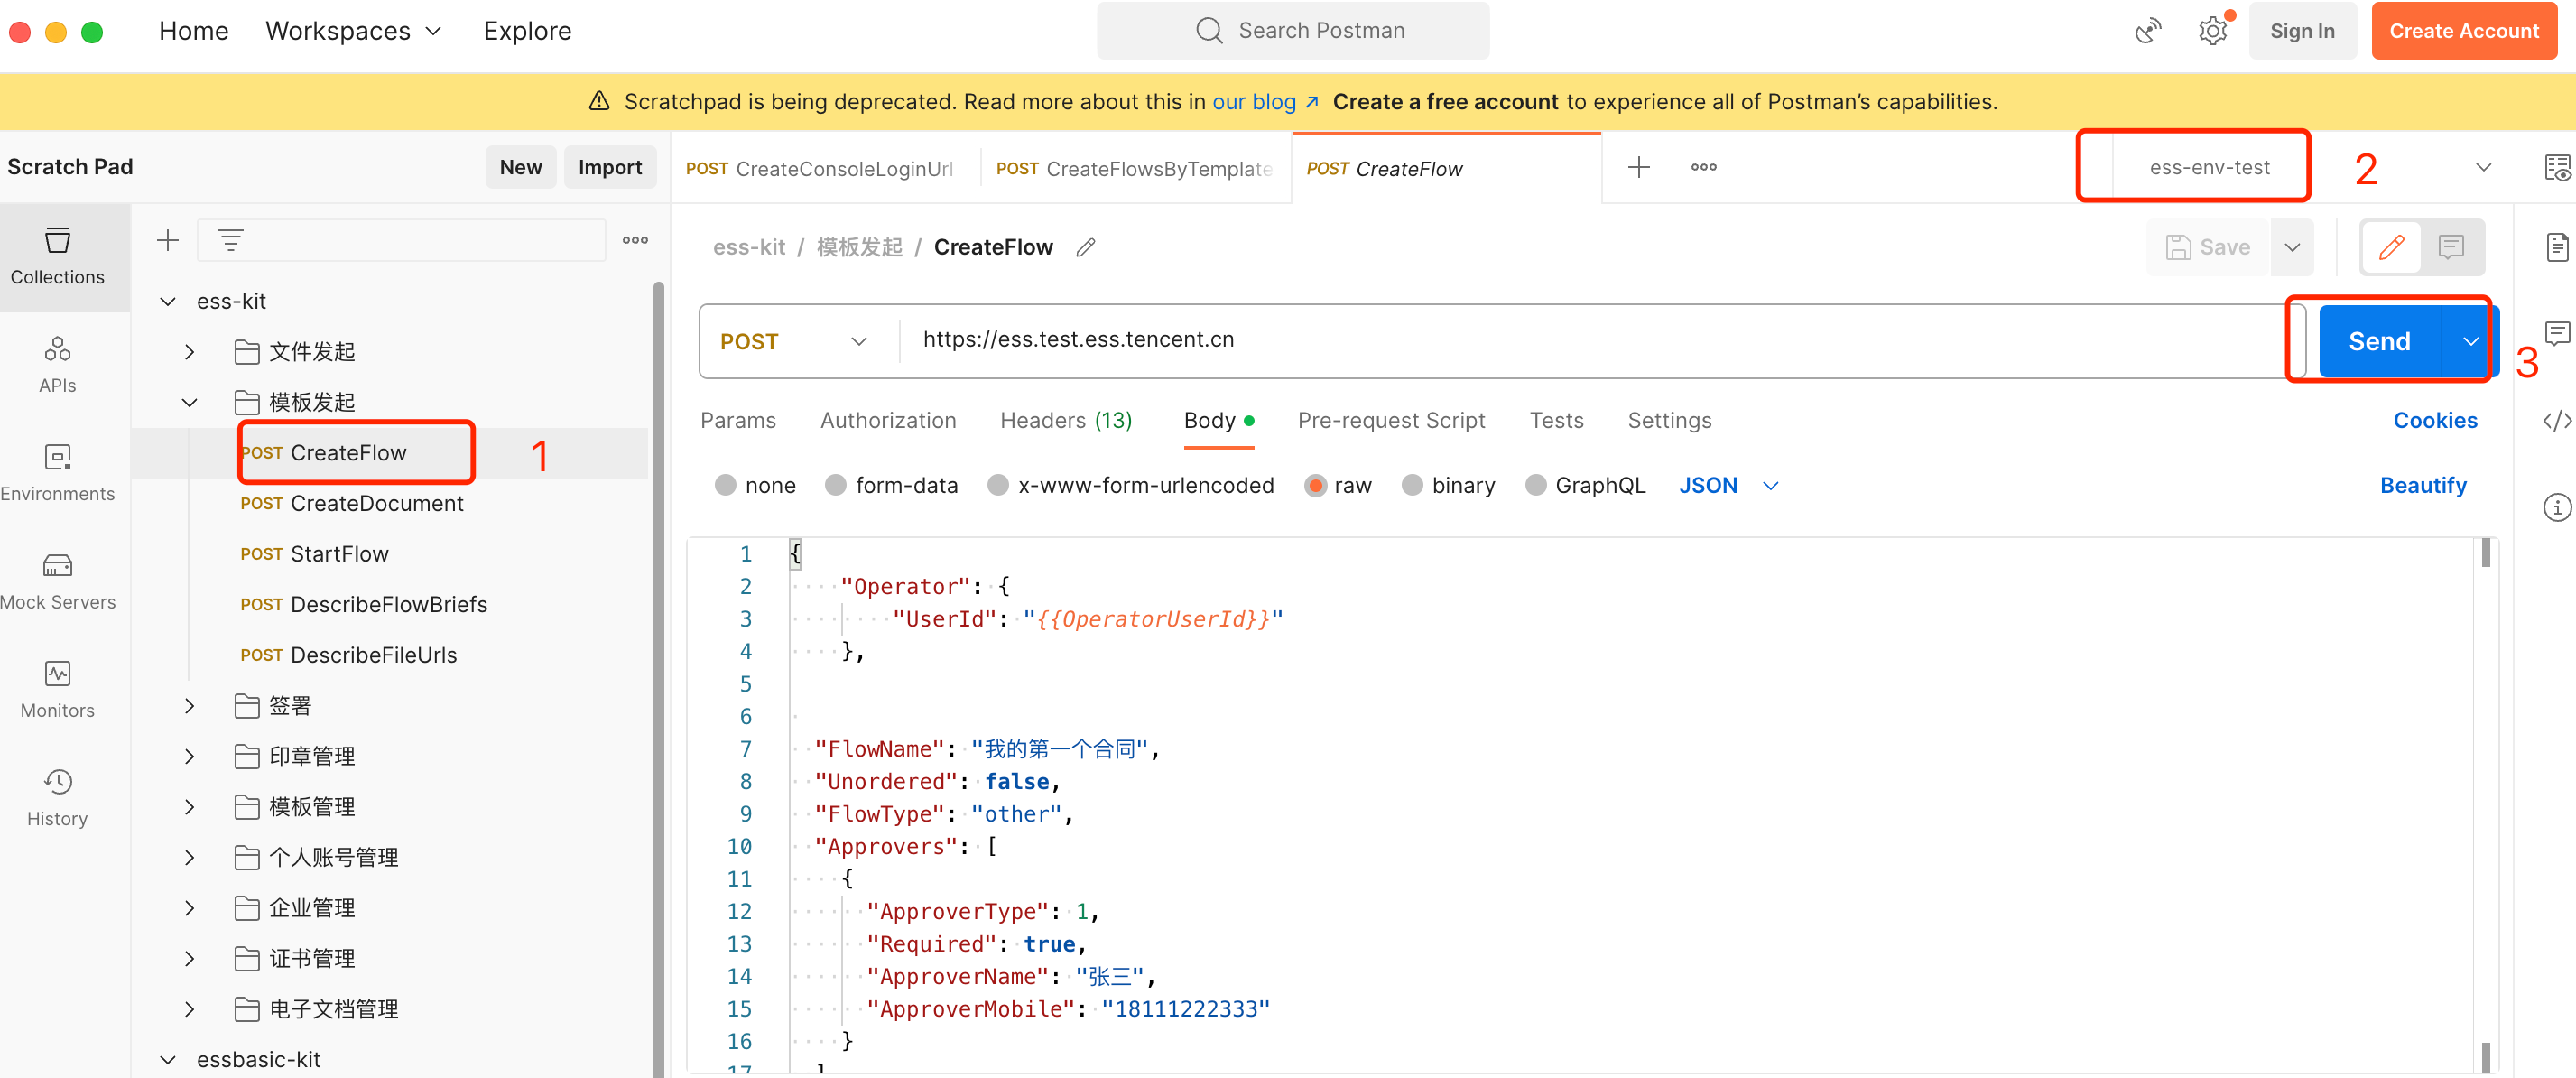This screenshot has height=1078, width=2576.
Task: Select the none body type
Action: pos(726,485)
